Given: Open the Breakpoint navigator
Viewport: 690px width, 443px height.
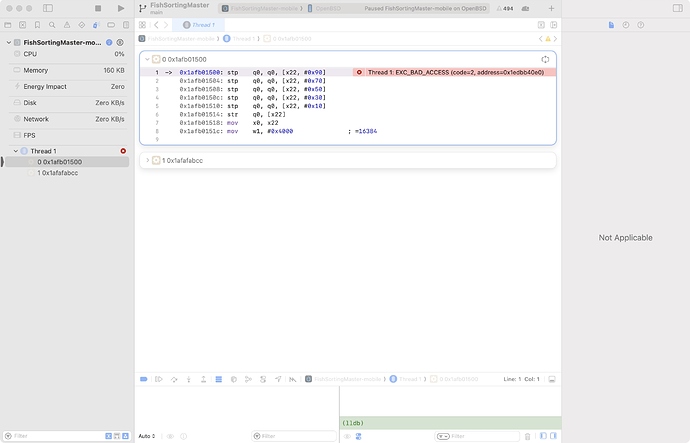Looking at the screenshot, I should coord(111,25).
